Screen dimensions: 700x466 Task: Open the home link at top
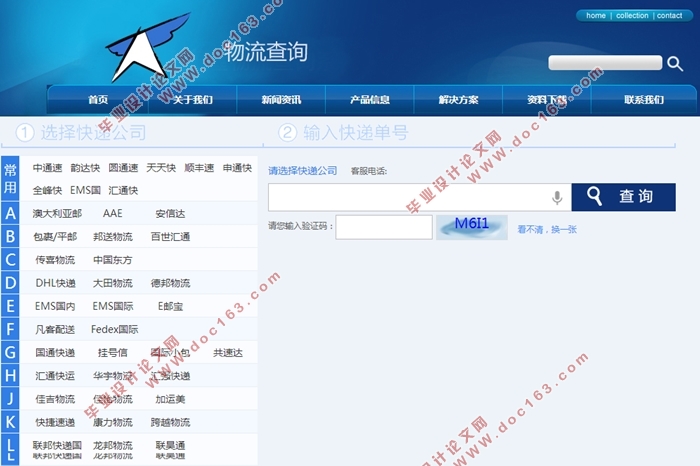click(596, 16)
